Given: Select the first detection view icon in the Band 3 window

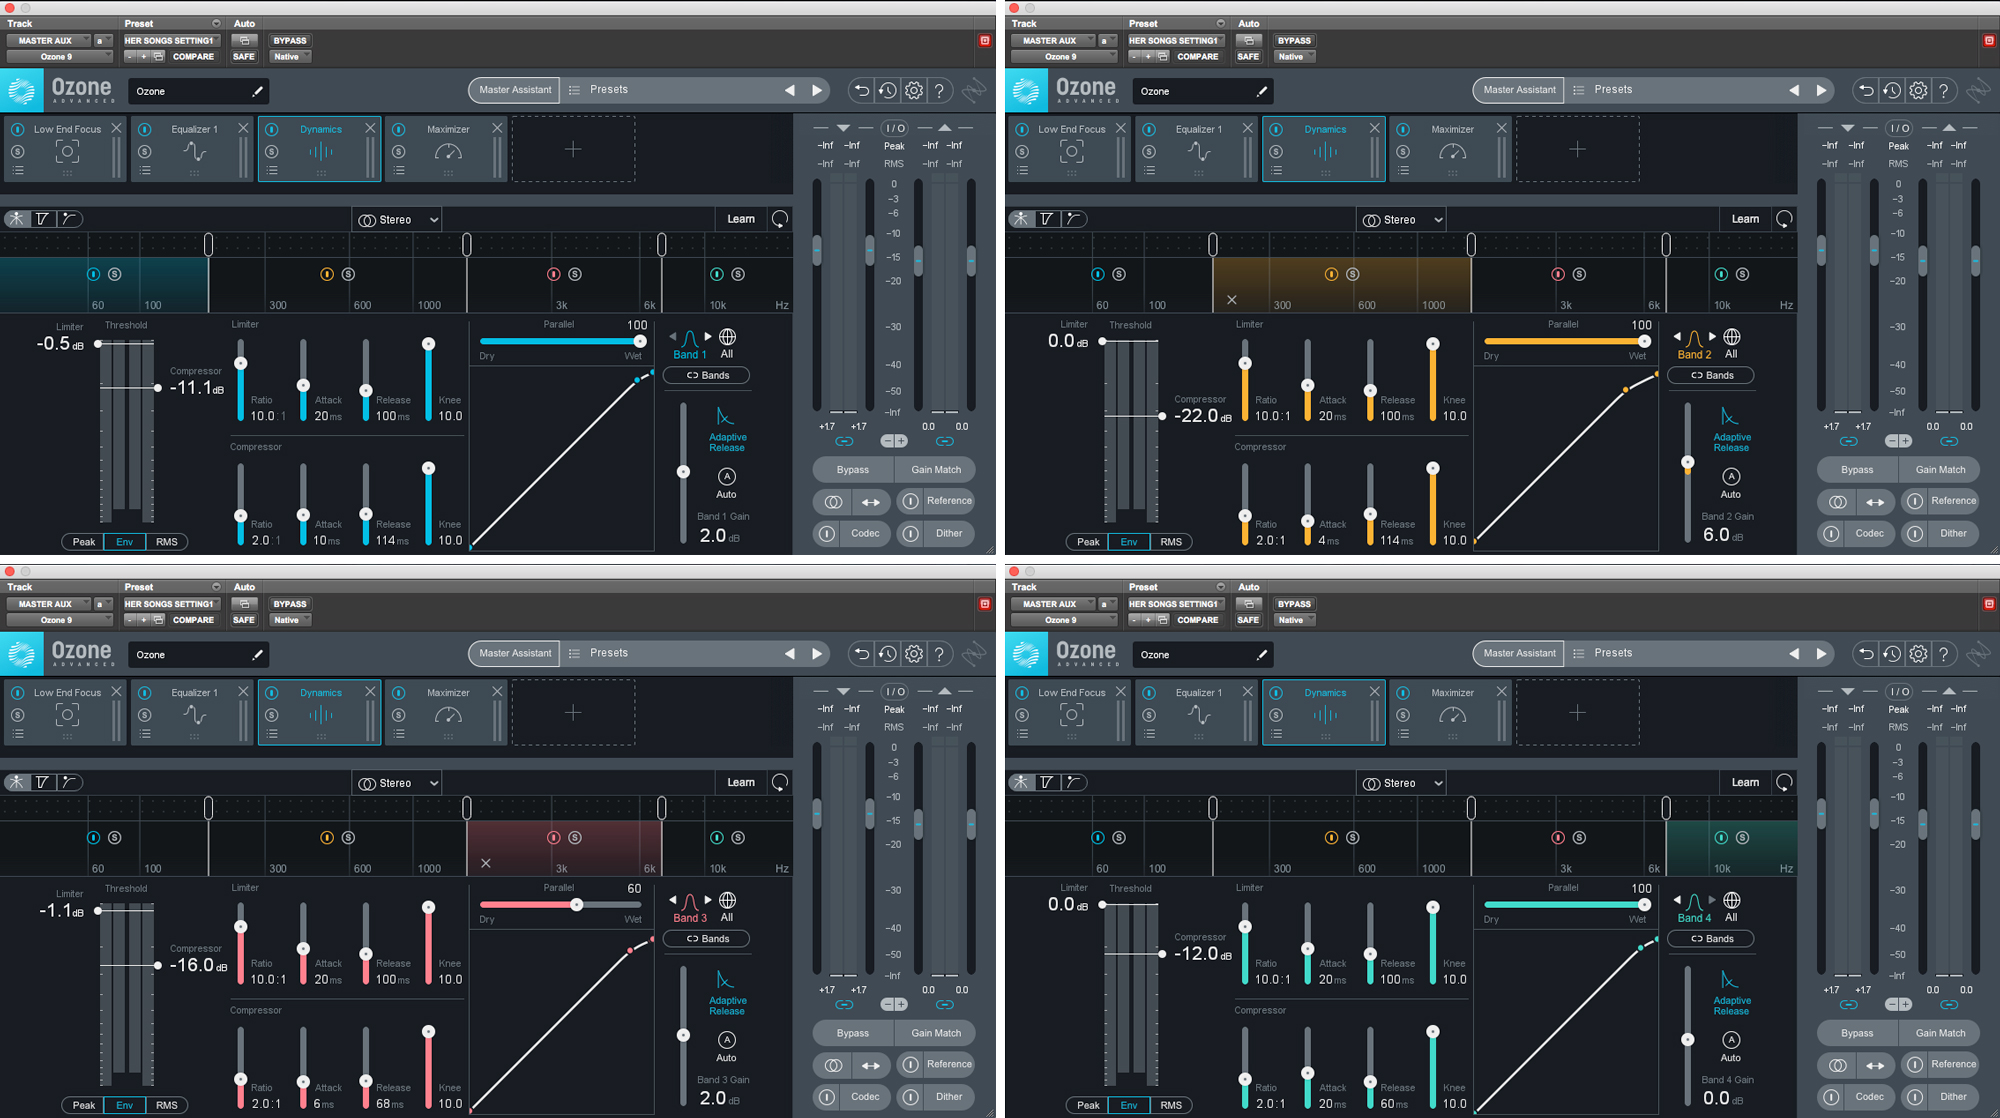Looking at the screenshot, I should point(17,782).
